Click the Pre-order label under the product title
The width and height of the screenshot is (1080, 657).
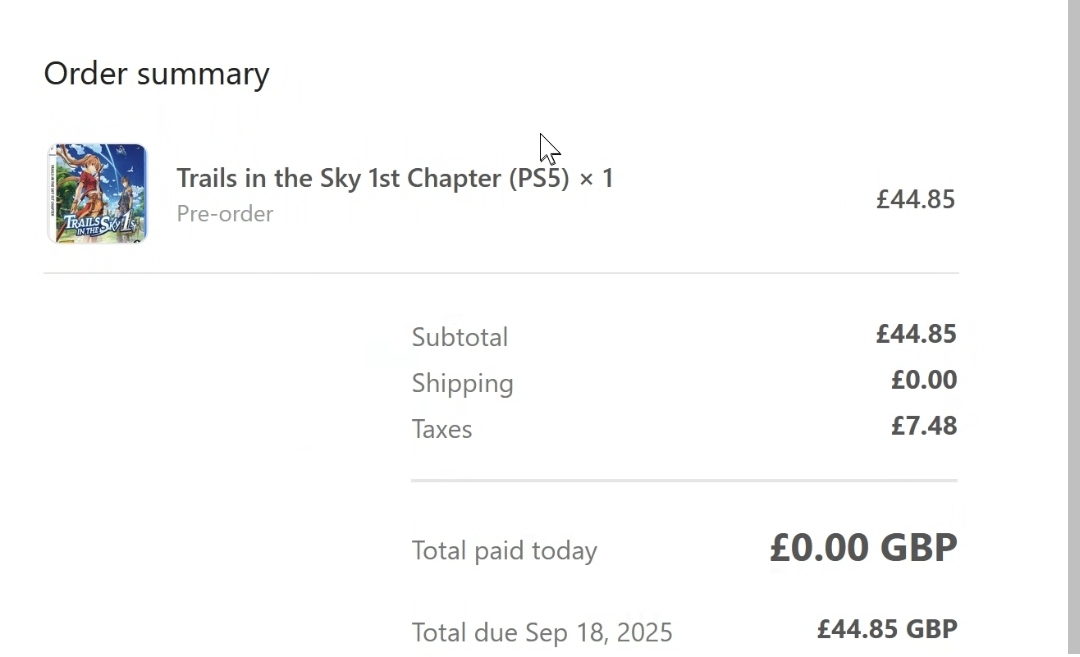click(225, 214)
